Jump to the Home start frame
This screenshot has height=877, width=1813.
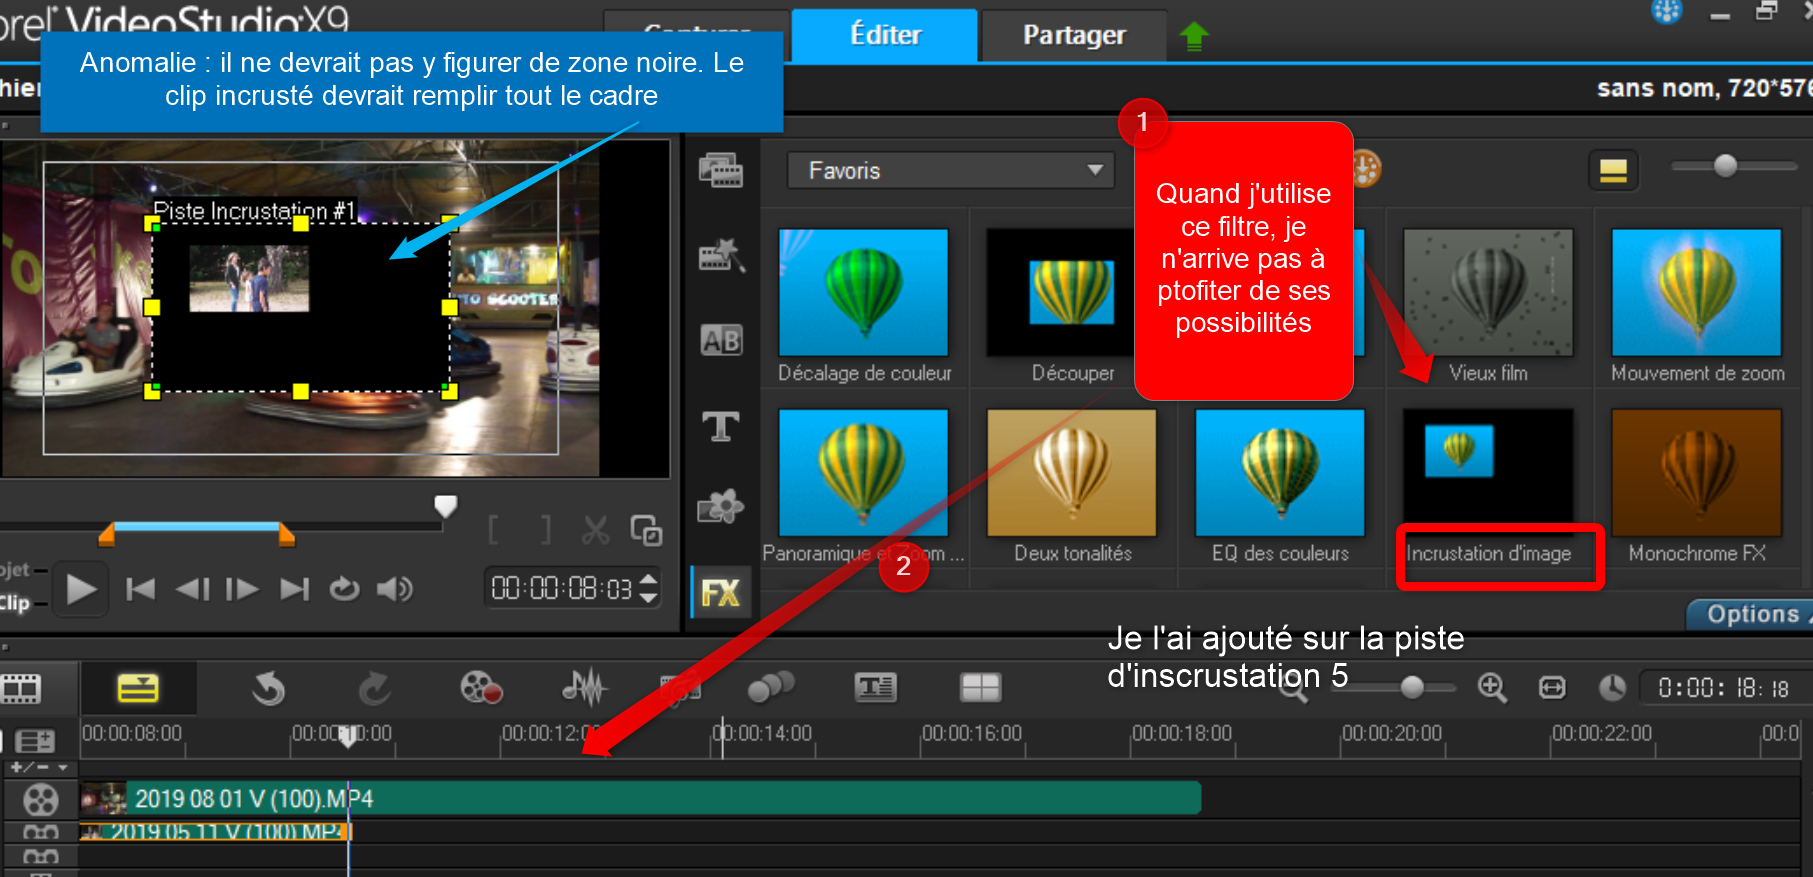(x=140, y=589)
